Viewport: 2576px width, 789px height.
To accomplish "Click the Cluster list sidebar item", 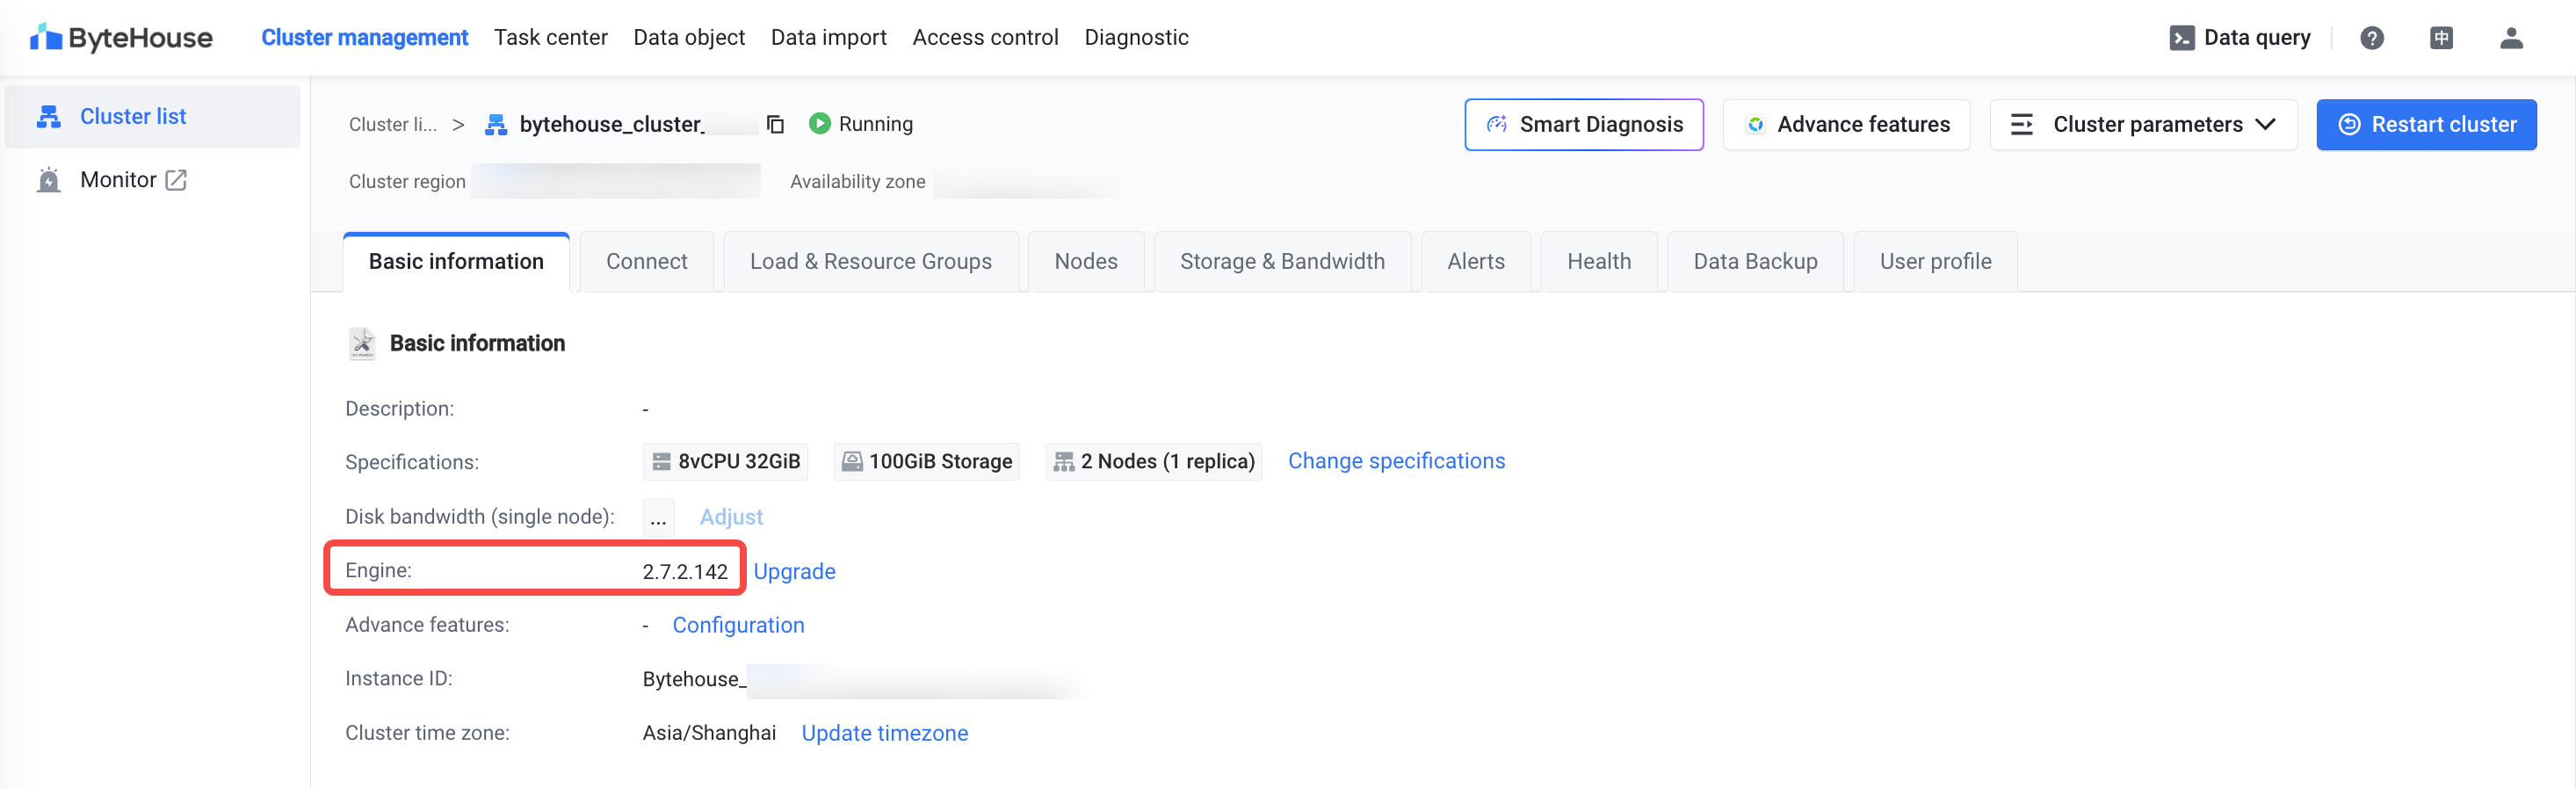I will [133, 117].
